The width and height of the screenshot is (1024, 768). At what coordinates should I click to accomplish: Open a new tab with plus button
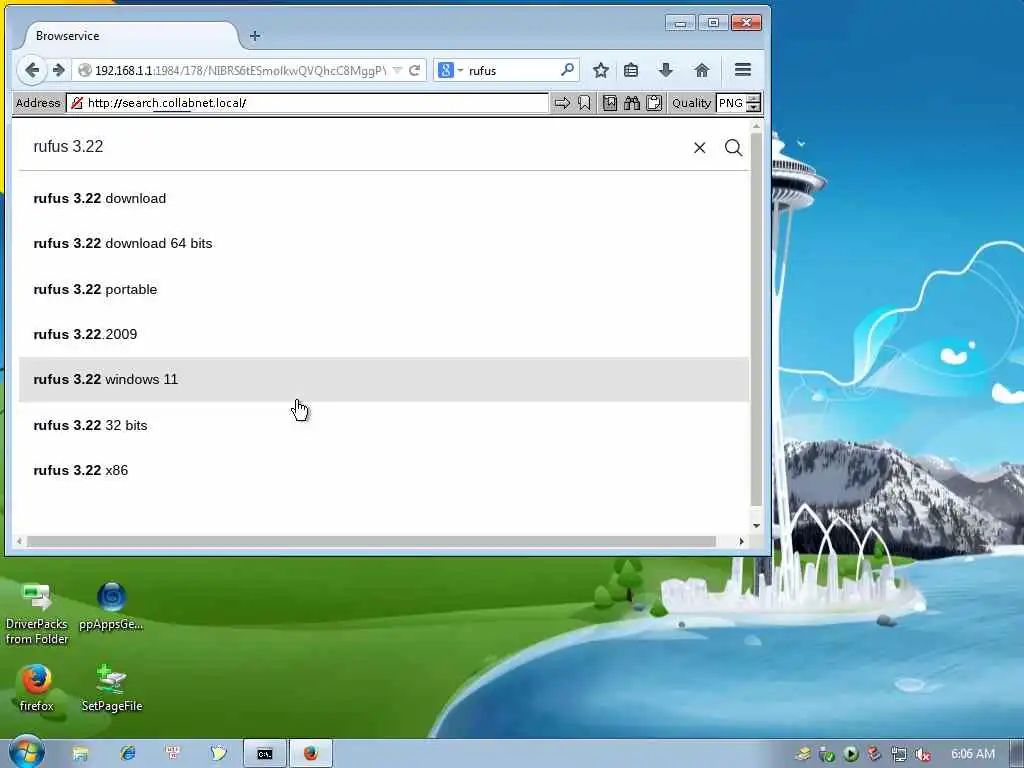255,36
